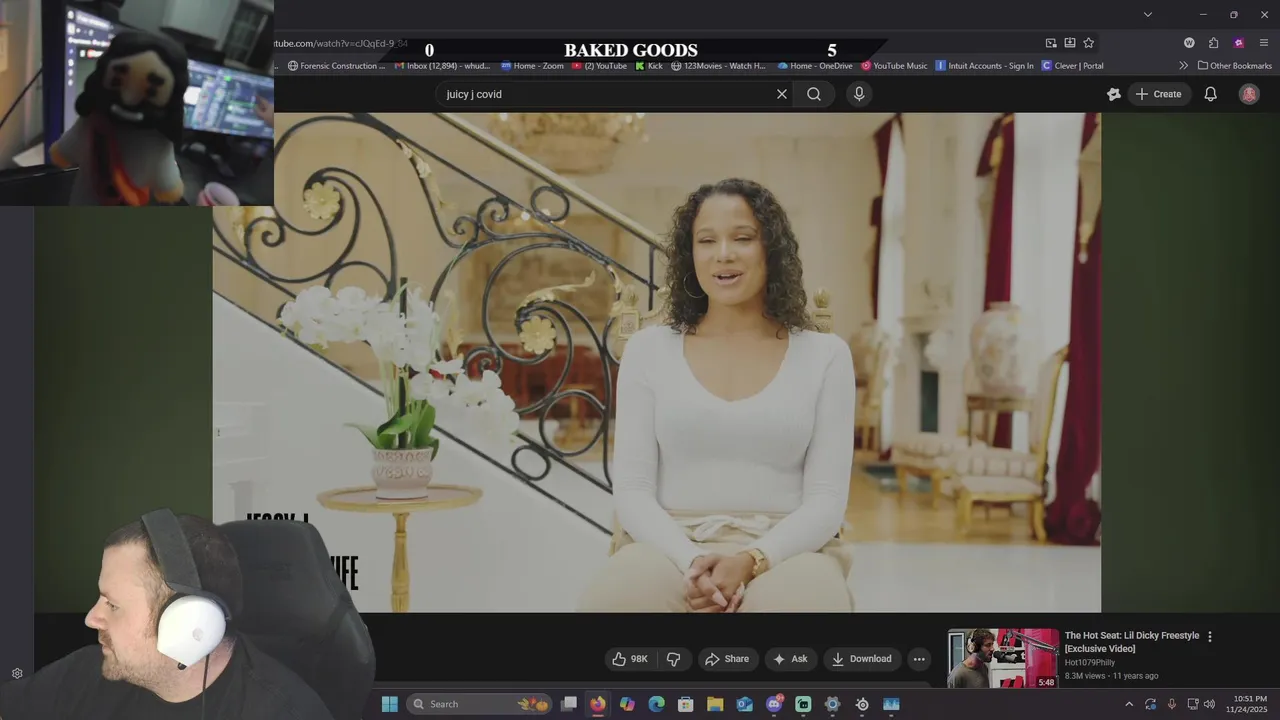Click the video player to pause playback
1280x720 pixels.
[657, 362]
